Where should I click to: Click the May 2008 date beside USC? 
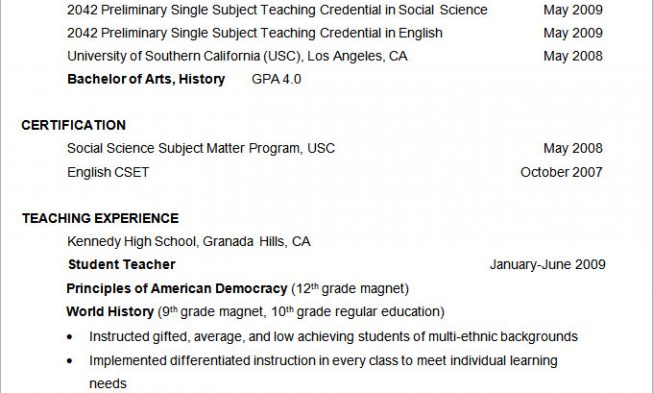tap(573, 56)
